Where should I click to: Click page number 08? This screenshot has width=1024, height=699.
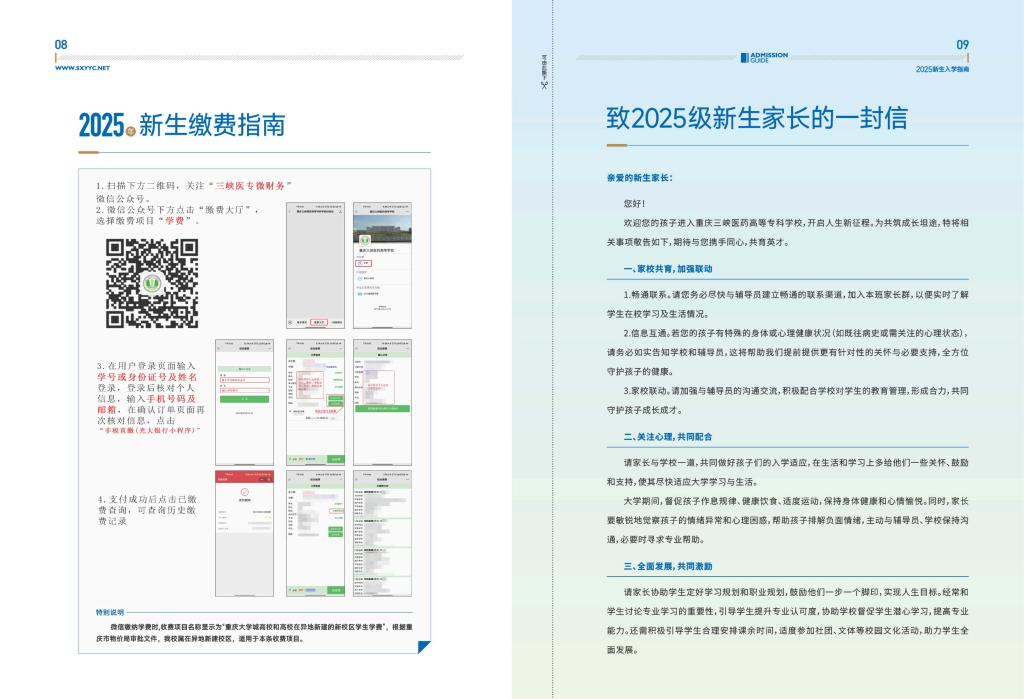61,44
